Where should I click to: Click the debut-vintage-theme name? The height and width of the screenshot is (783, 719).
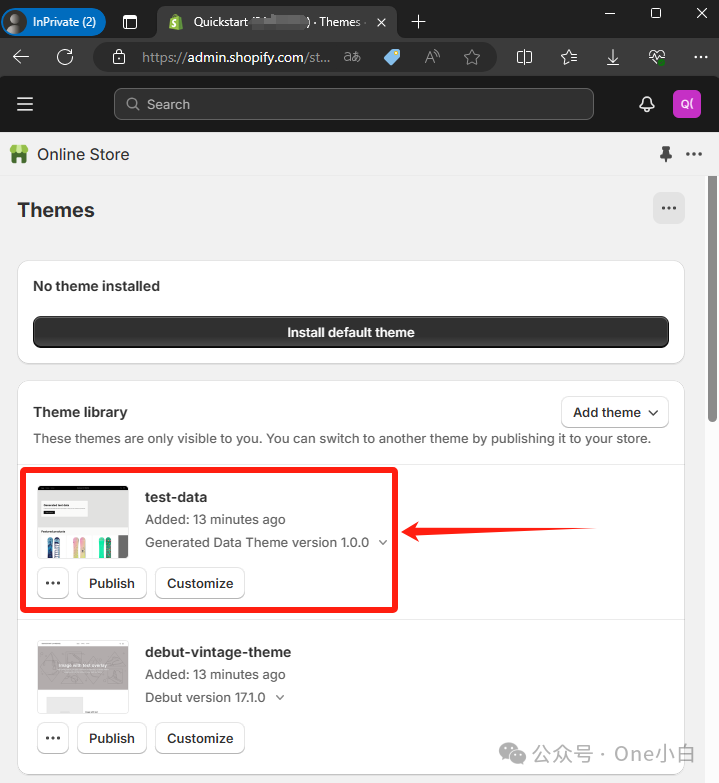tap(218, 652)
